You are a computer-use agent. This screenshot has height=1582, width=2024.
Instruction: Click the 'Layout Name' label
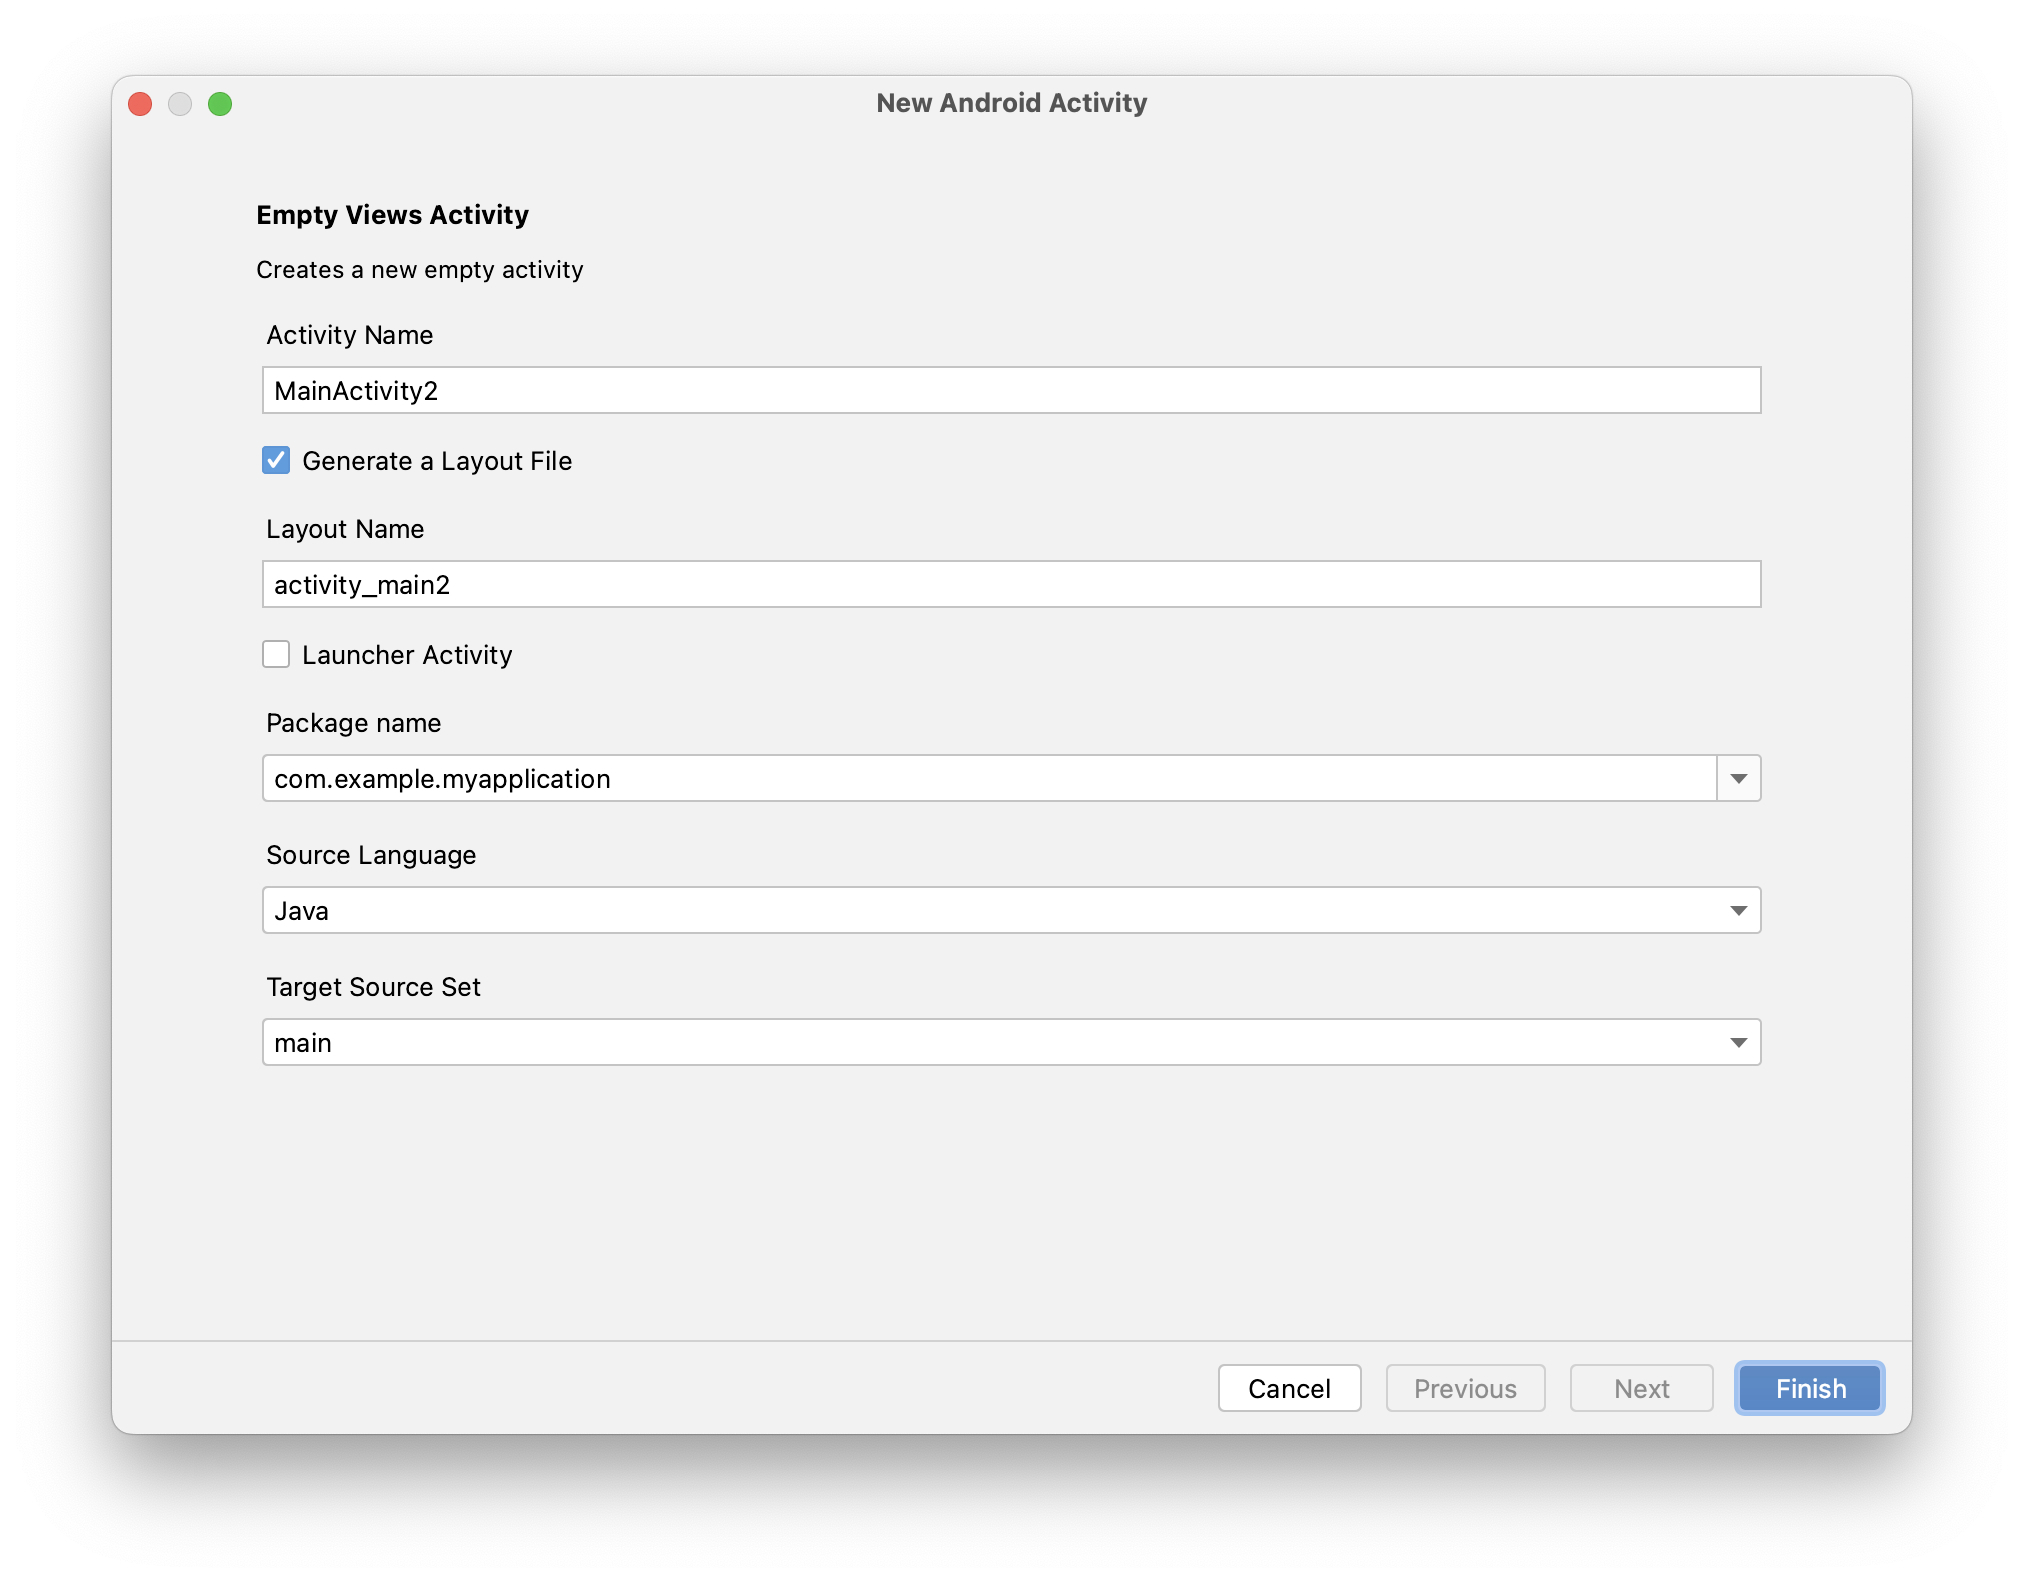pyautogui.click(x=345, y=529)
